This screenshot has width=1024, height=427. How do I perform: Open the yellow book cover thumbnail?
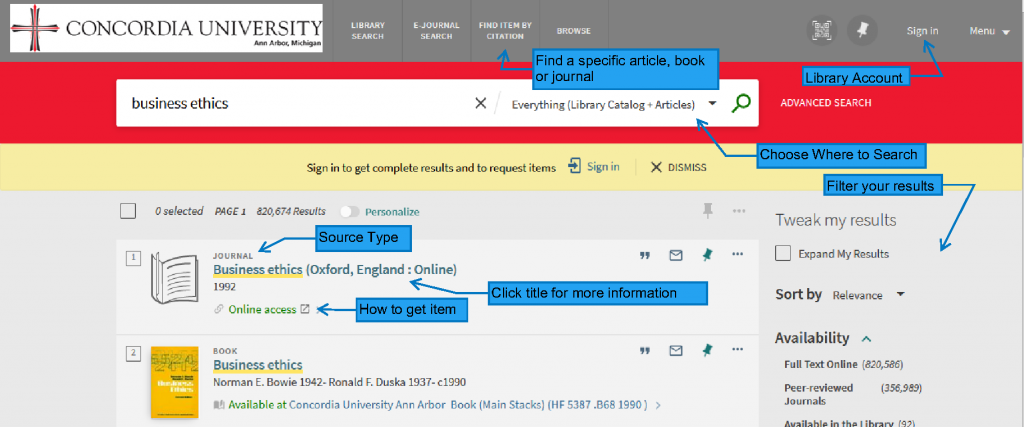coord(174,382)
